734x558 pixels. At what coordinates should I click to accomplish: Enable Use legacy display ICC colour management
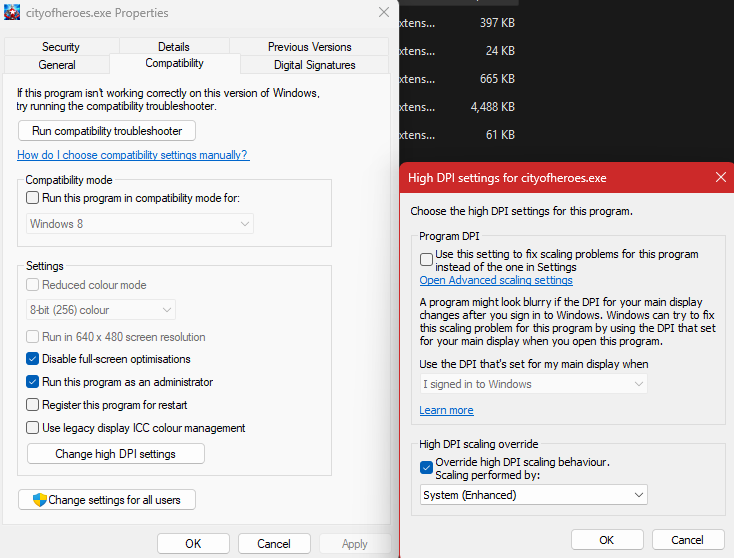(33, 428)
